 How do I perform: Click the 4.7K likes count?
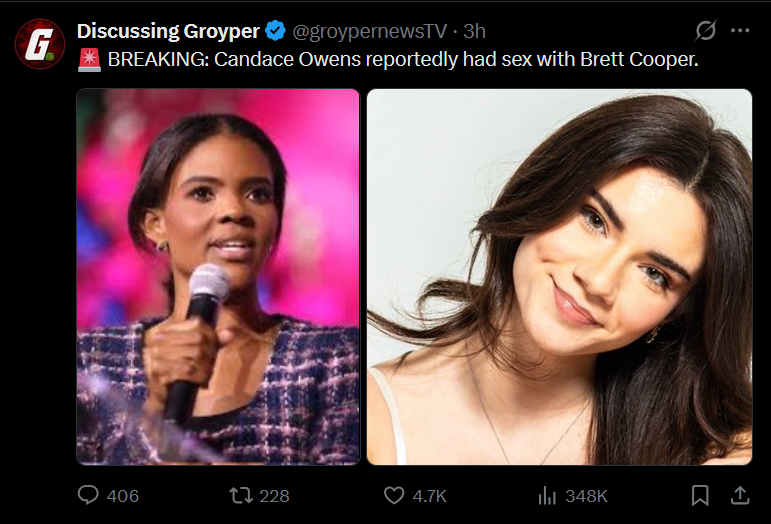click(430, 496)
